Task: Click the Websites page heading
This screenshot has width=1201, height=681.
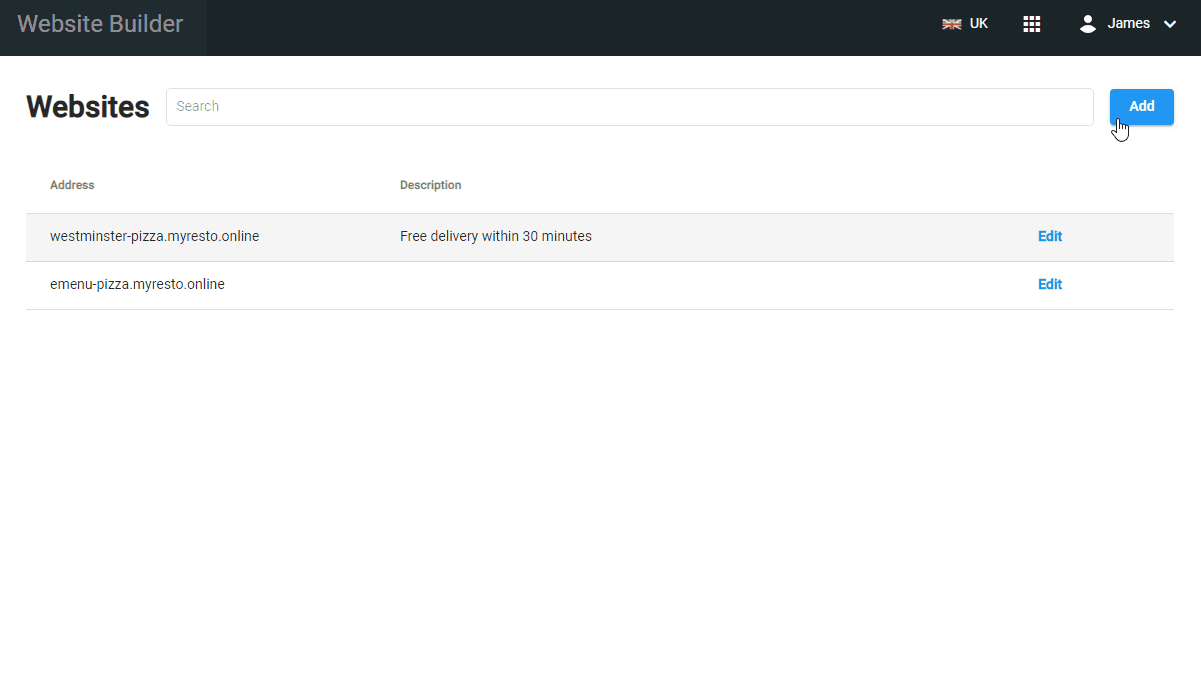Action: click(88, 107)
